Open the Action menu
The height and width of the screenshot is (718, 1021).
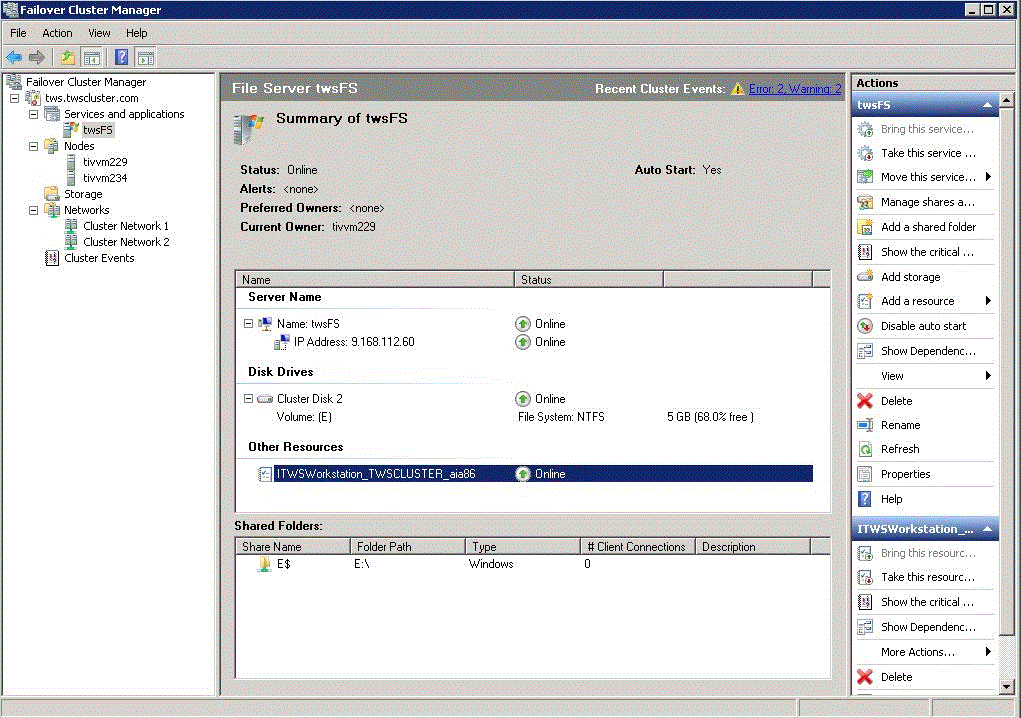(57, 33)
